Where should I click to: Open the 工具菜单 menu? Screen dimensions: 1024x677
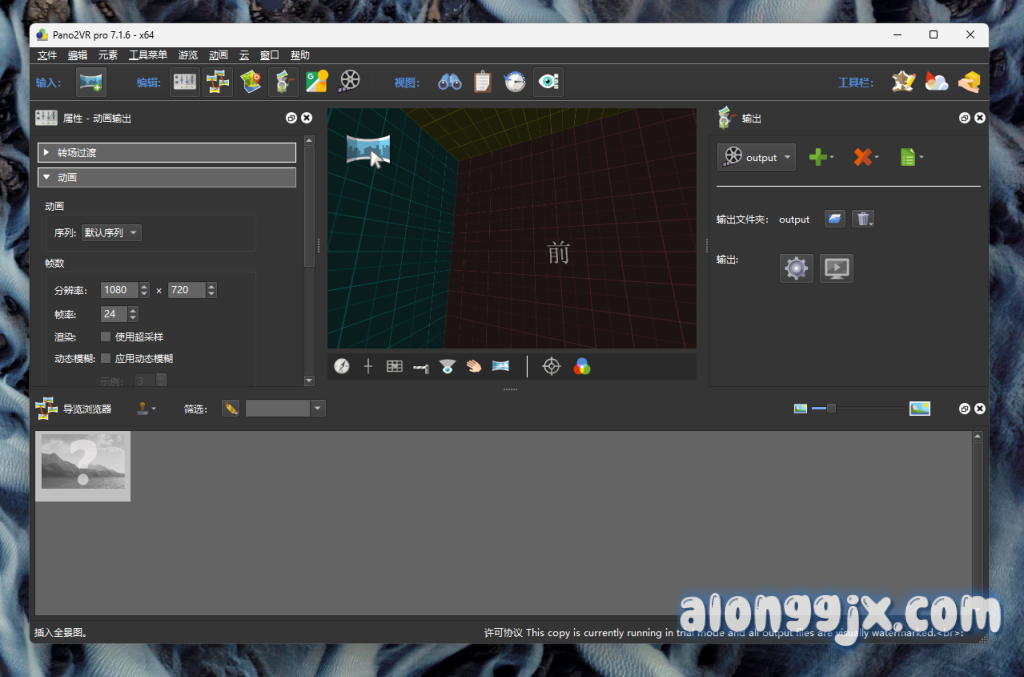tap(148, 55)
